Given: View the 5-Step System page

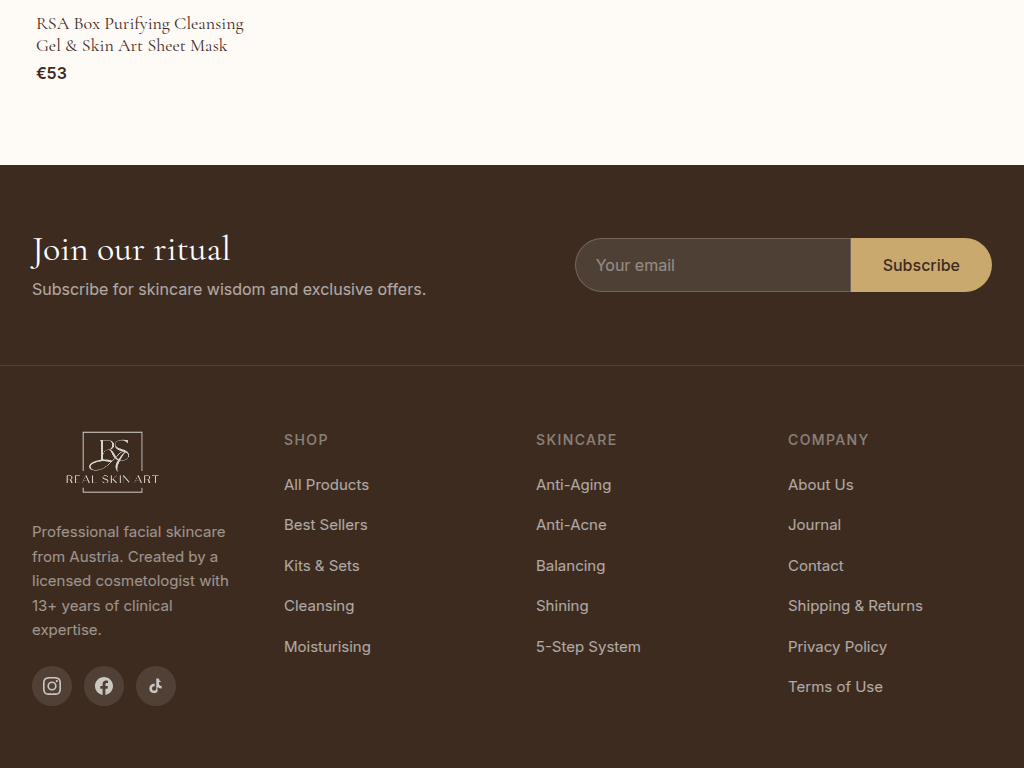Looking at the screenshot, I should coord(588,647).
